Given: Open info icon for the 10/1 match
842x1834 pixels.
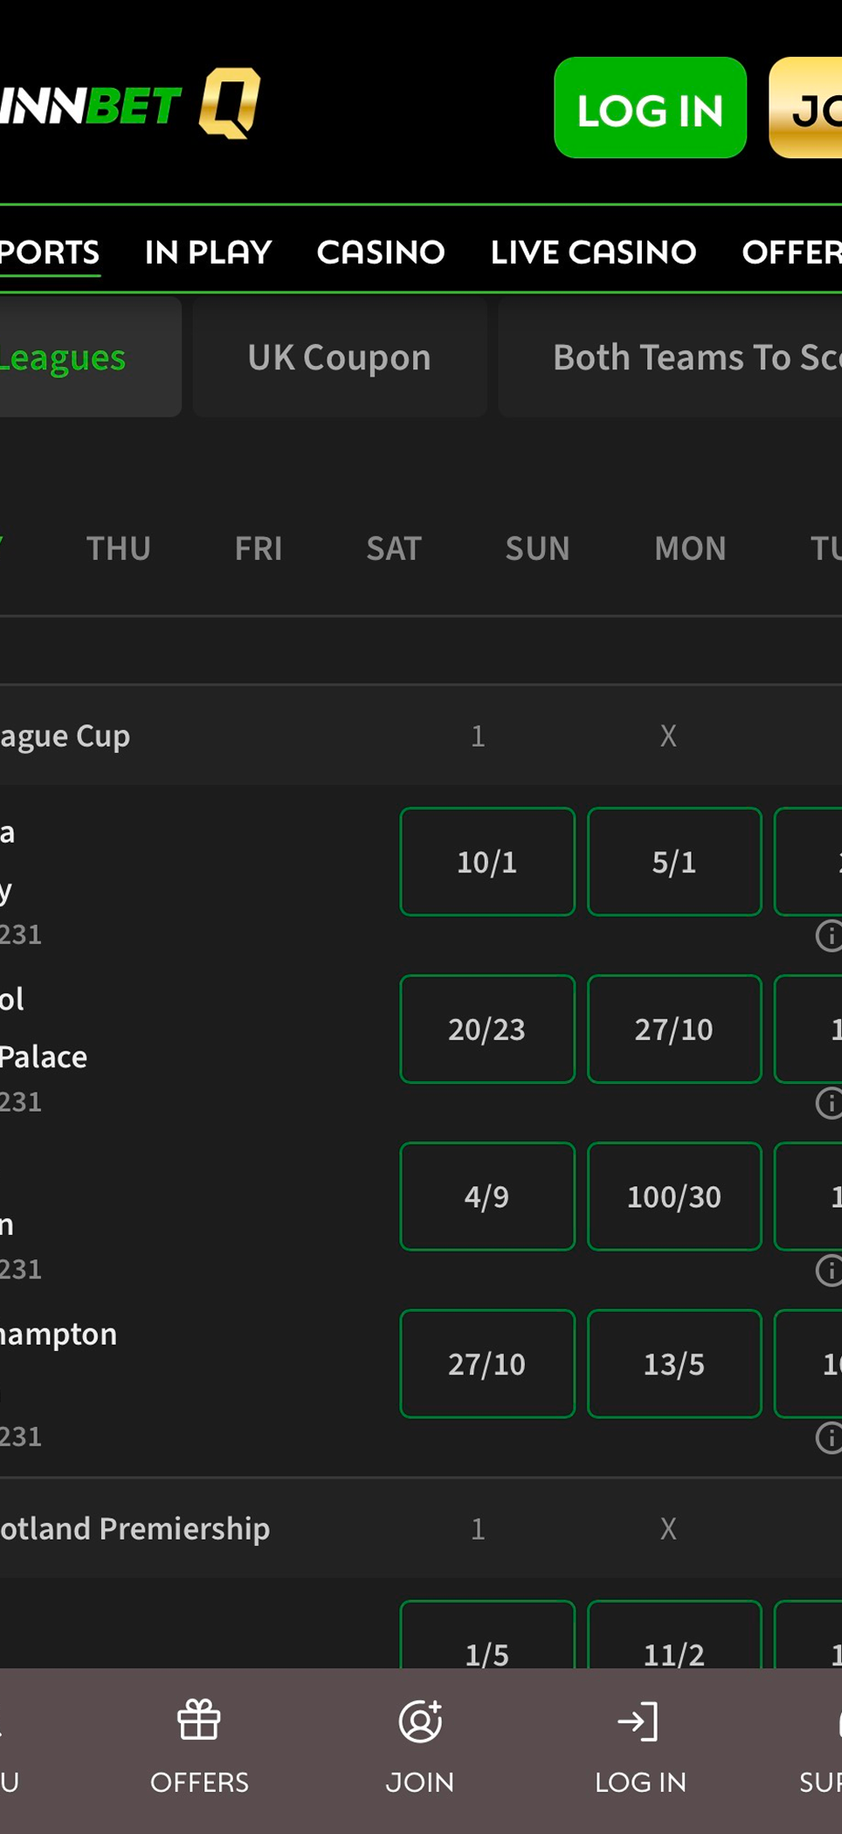Looking at the screenshot, I should coord(829,936).
